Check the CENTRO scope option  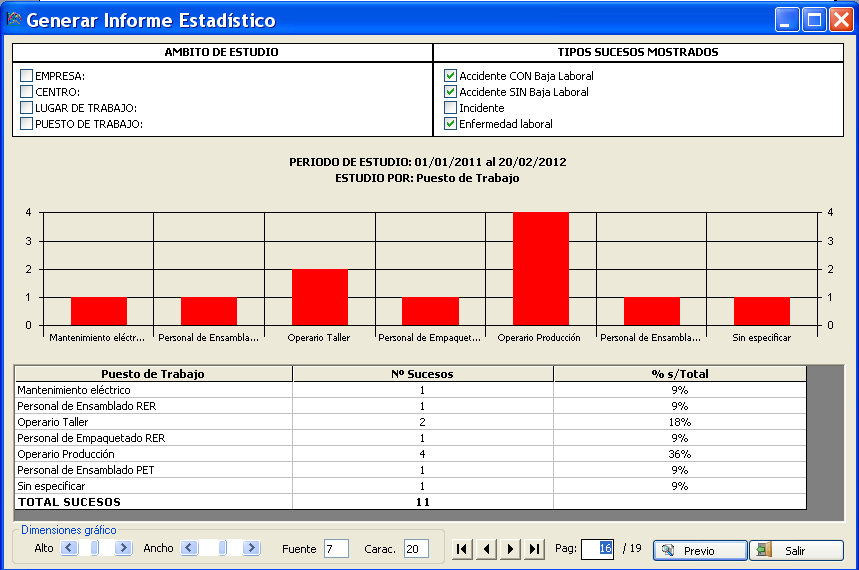[x=27, y=92]
